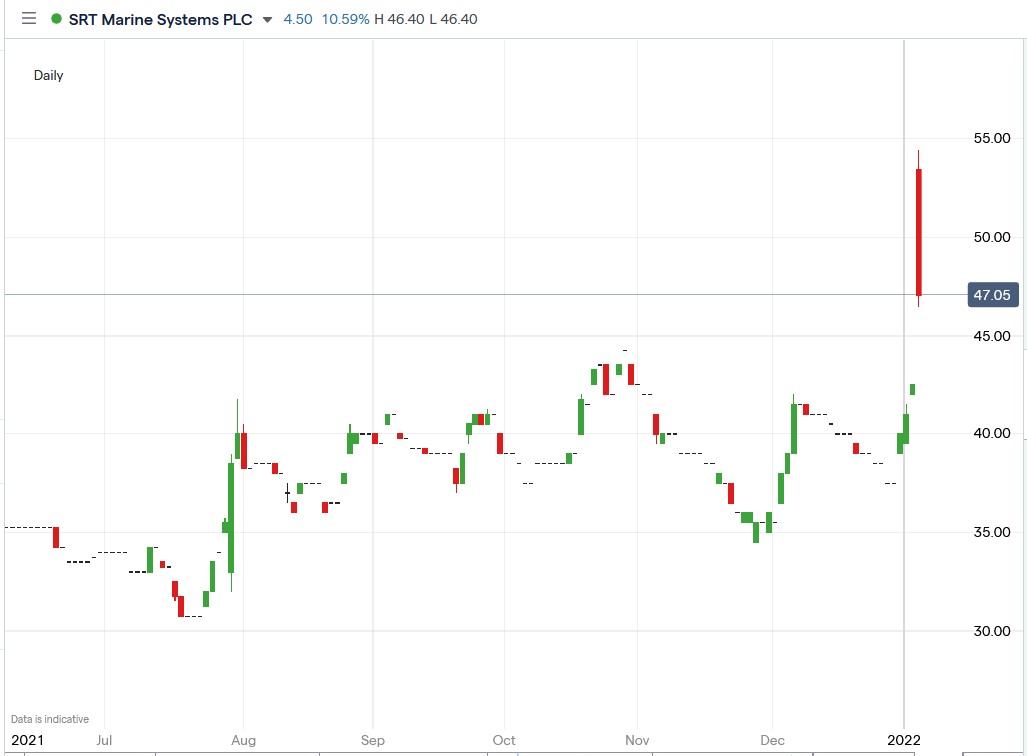The height and width of the screenshot is (756, 1027).
Task: Click the Daily label in the chart
Action: (x=48, y=75)
